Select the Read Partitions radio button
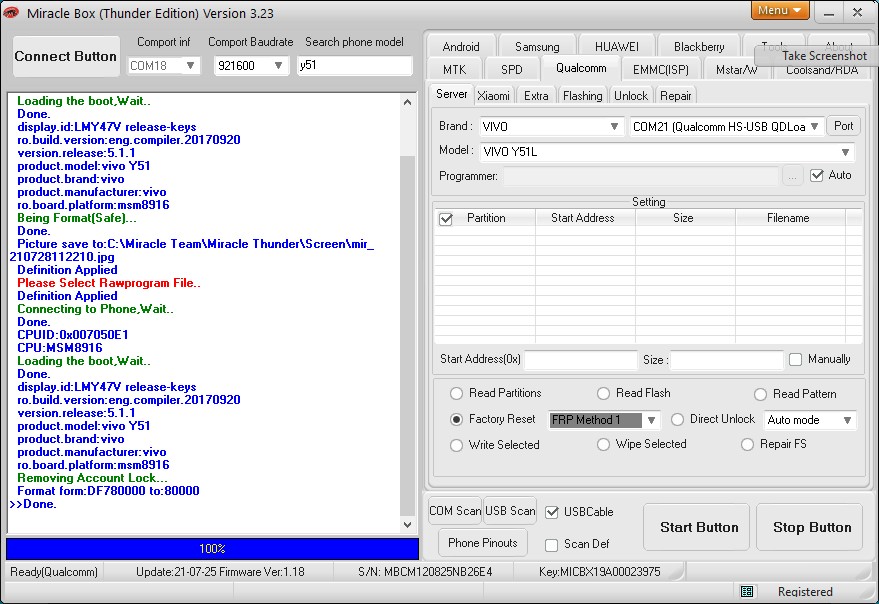 coord(456,394)
